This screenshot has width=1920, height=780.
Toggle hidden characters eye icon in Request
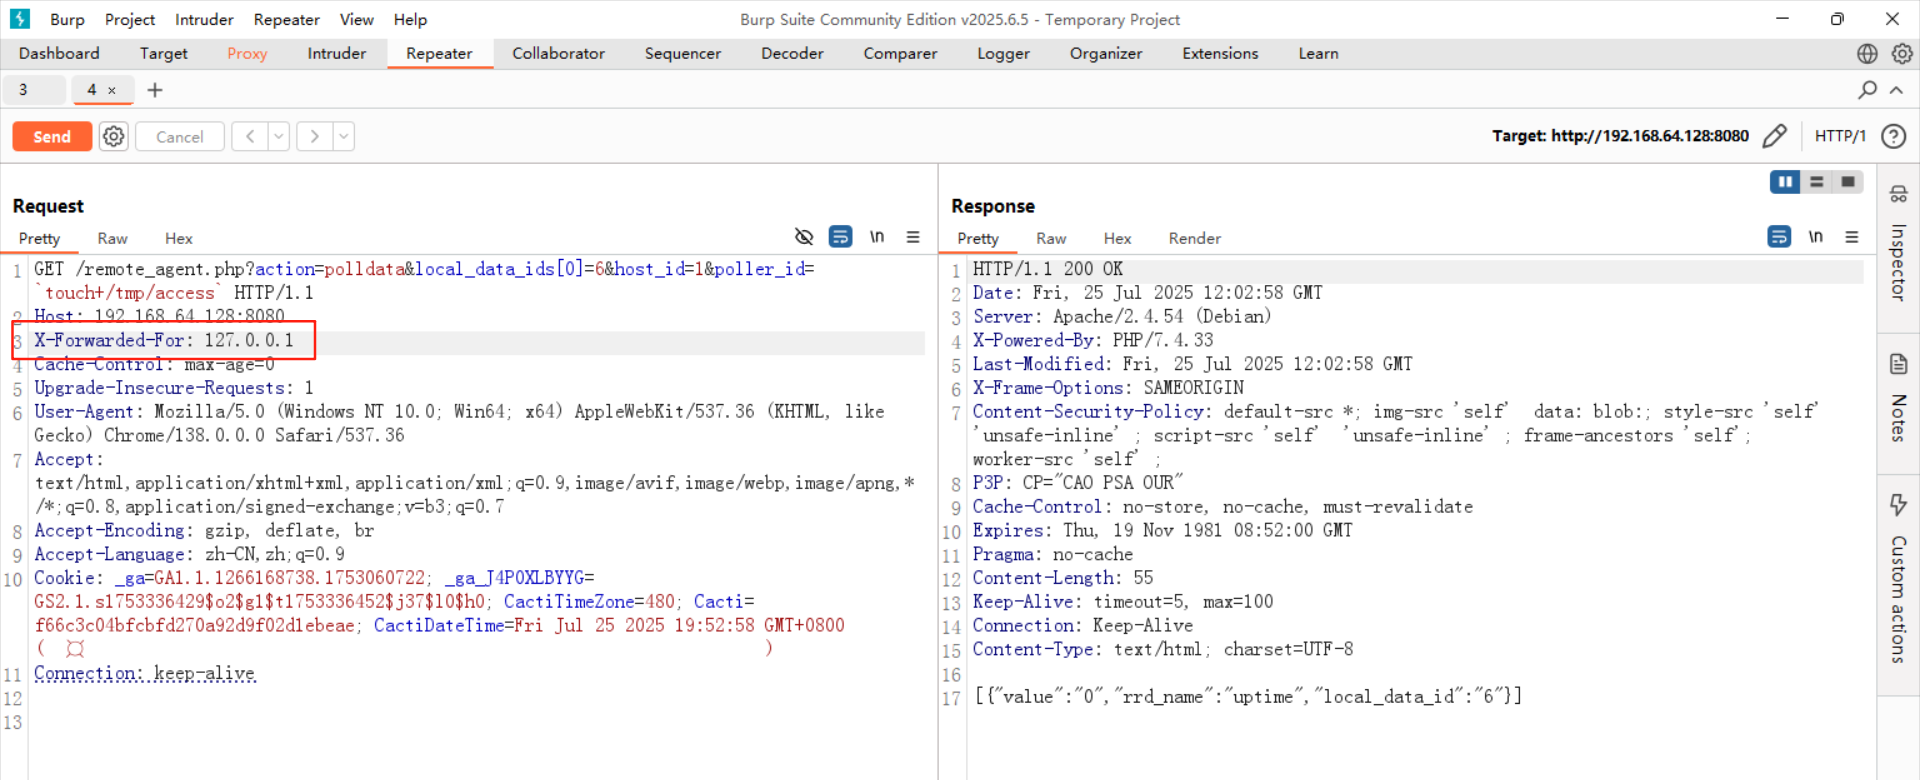(804, 237)
